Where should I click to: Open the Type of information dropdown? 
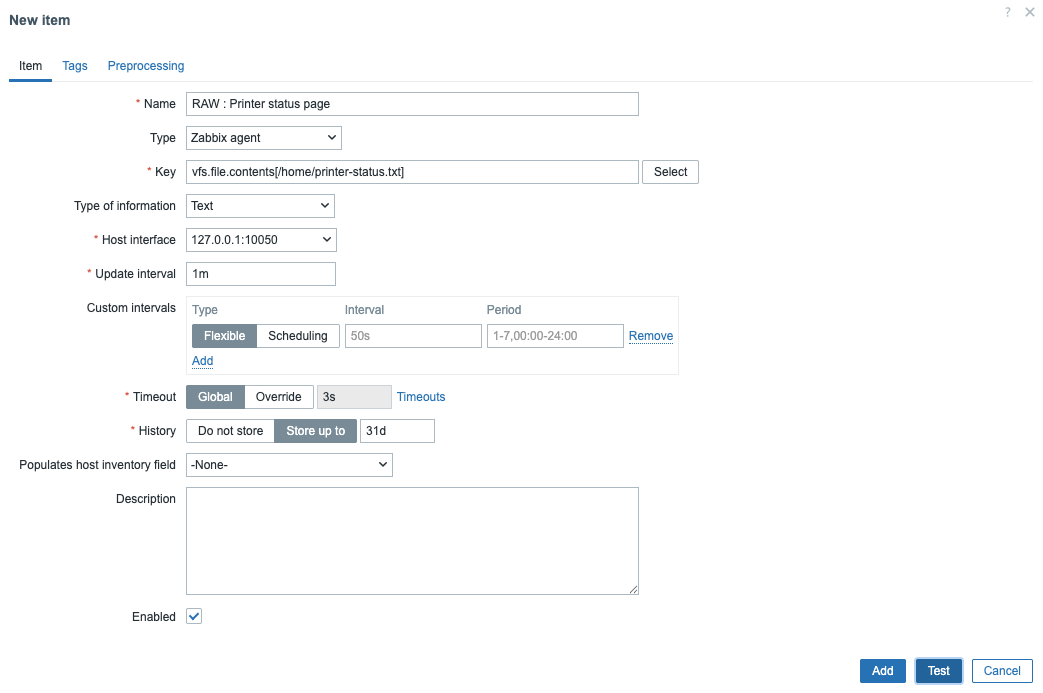pyautogui.click(x=260, y=206)
